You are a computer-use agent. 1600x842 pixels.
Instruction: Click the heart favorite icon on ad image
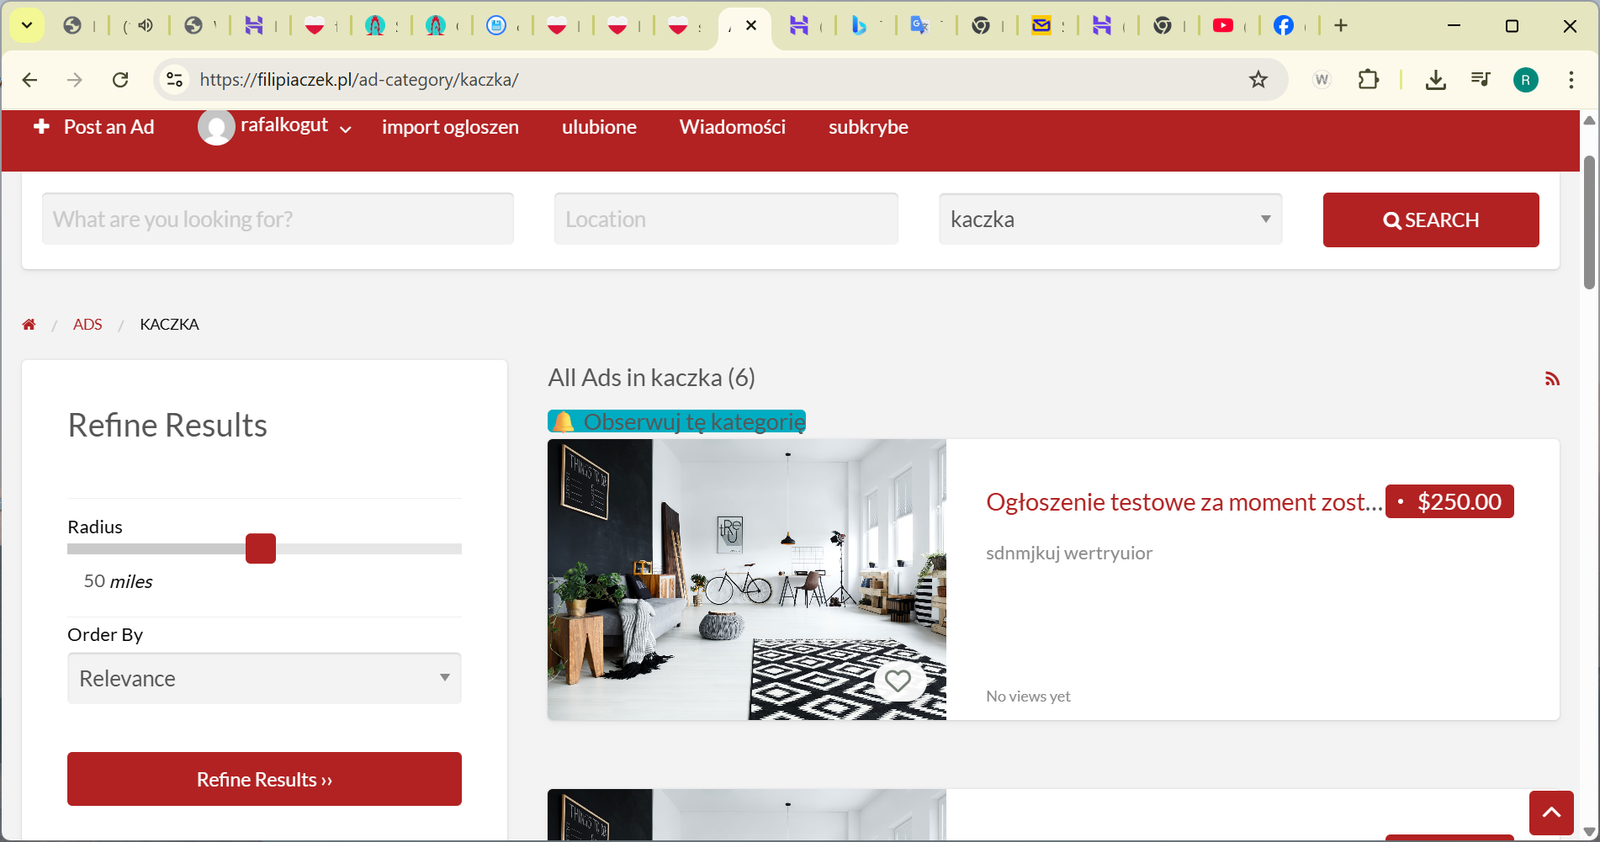point(897,681)
